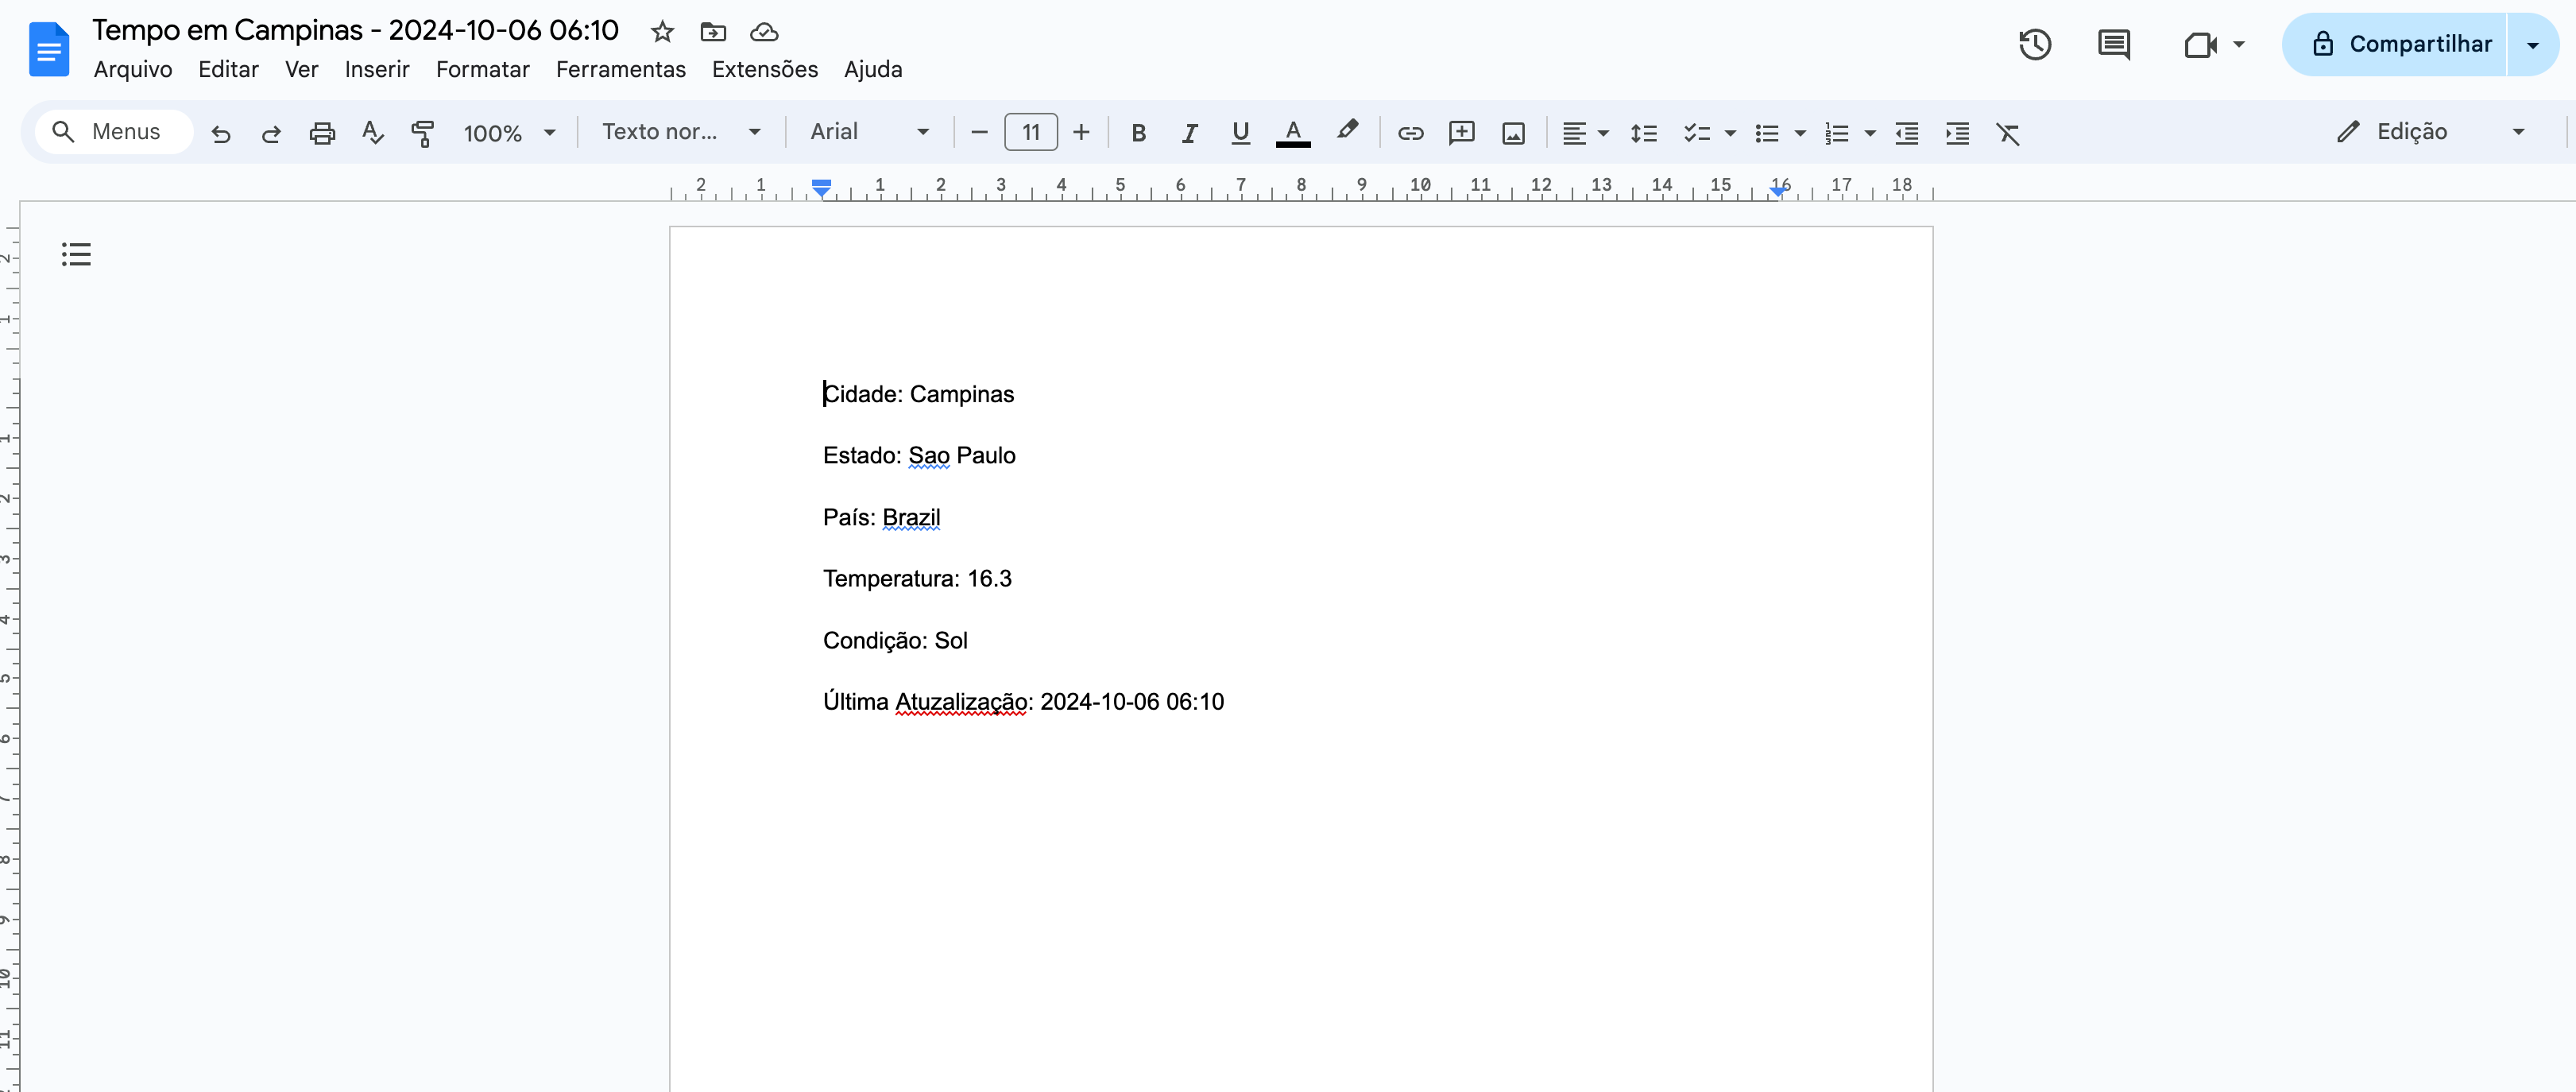Toggle italic formatting
This screenshot has width=2576, height=1092.
point(1189,133)
